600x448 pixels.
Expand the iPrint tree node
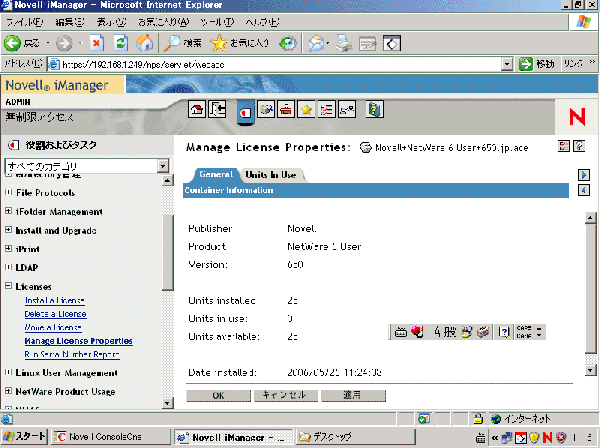click(x=8, y=248)
